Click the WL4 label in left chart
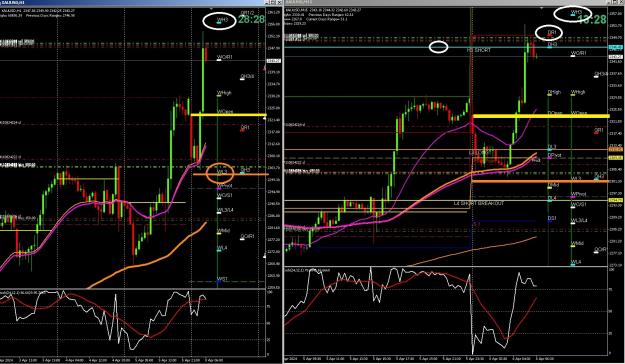This screenshot has height=364, width=625. 222,248
